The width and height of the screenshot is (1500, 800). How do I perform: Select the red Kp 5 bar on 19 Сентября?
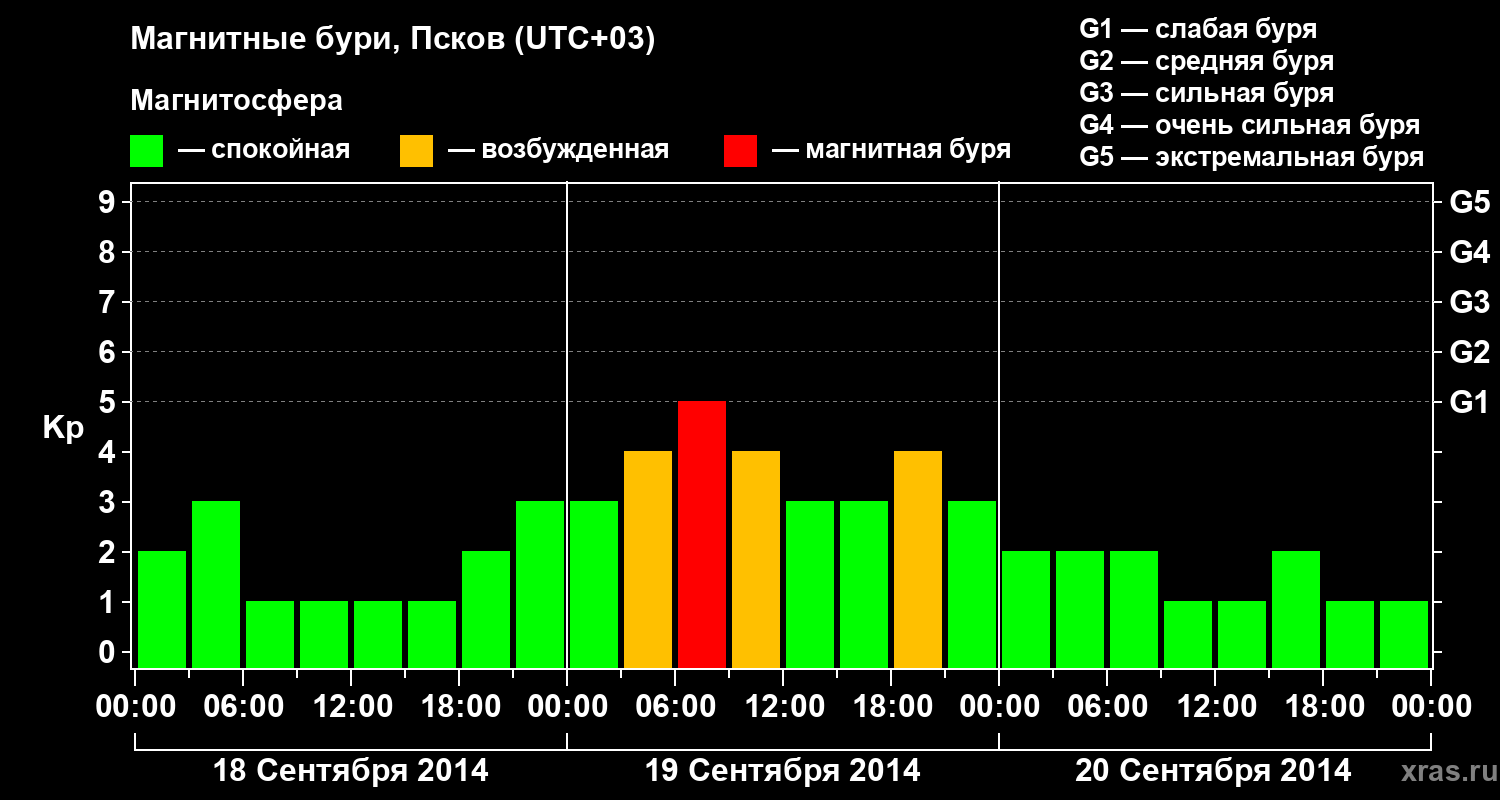(x=702, y=535)
